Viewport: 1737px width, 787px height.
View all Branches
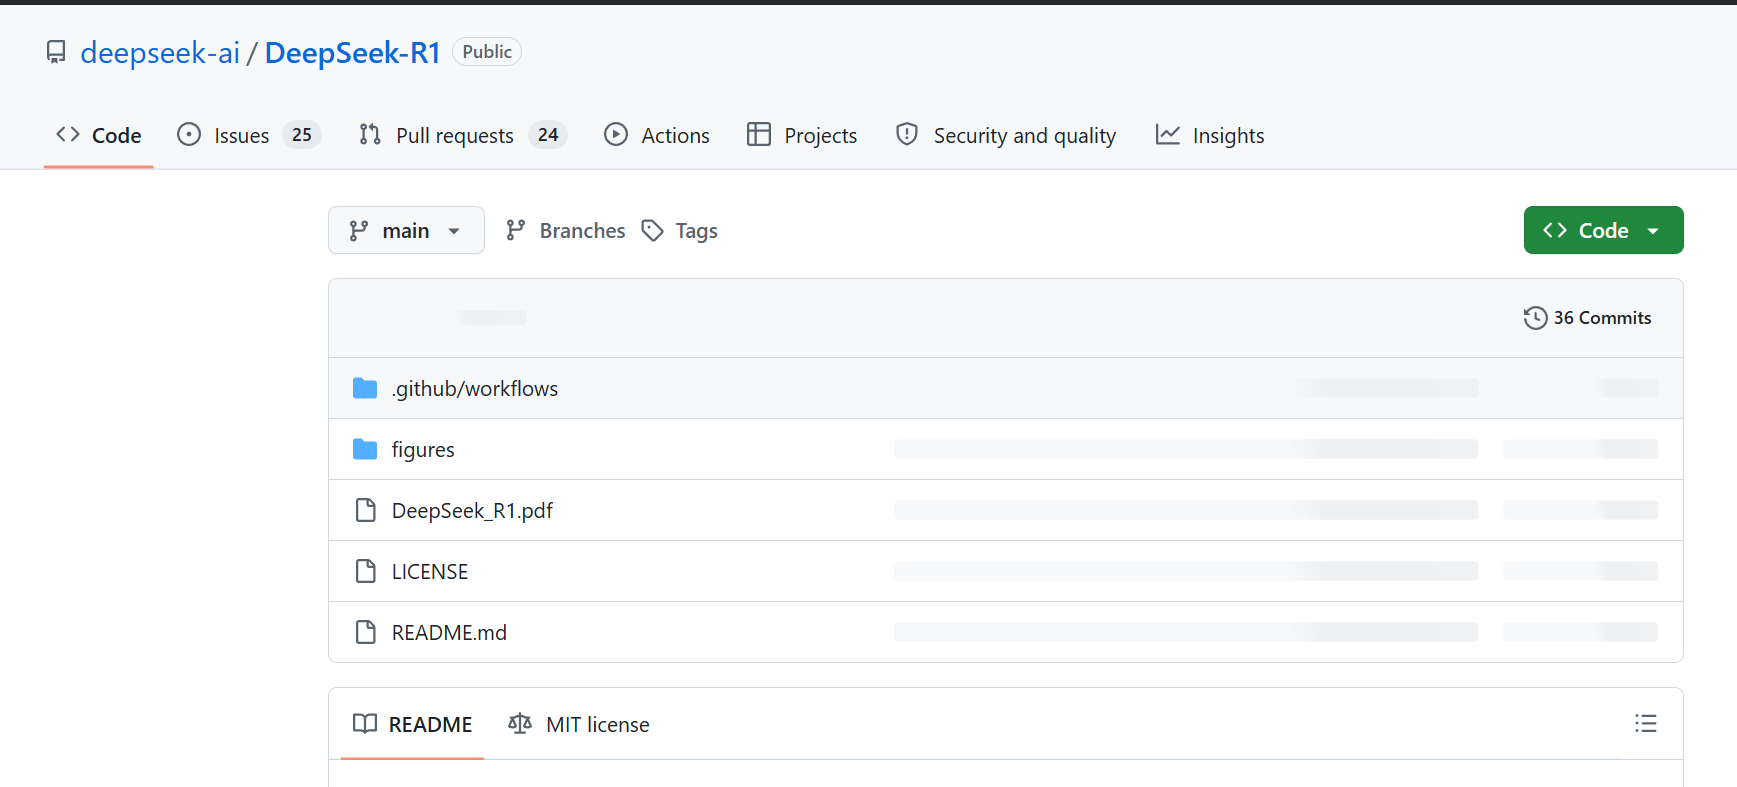566,231
